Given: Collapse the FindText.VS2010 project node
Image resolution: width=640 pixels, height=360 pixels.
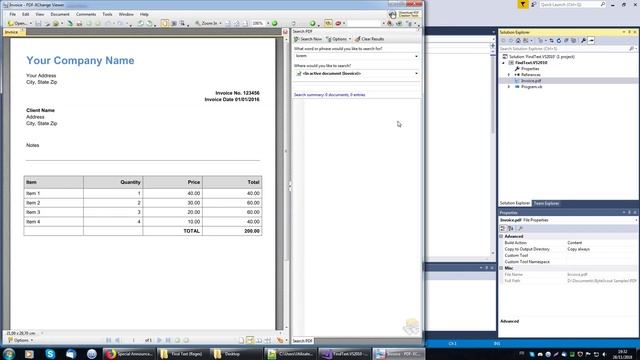Looking at the screenshot, I should tap(503, 63).
